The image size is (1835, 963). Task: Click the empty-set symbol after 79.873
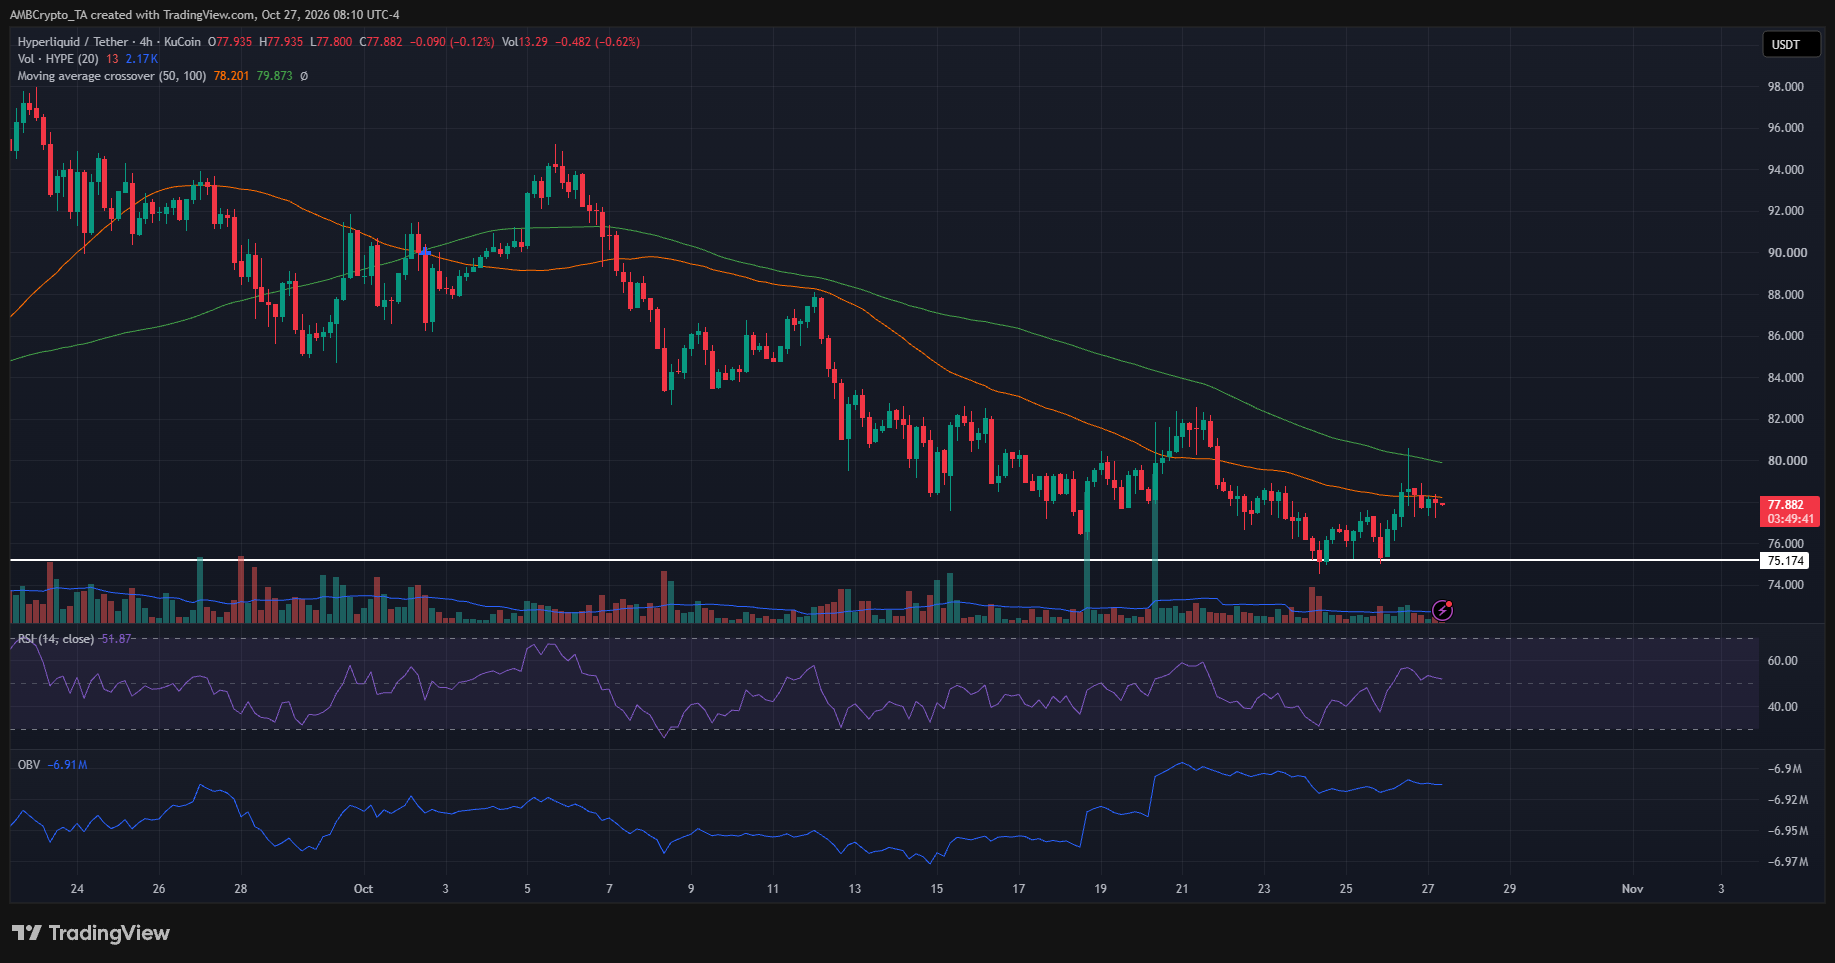tap(304, 76)
